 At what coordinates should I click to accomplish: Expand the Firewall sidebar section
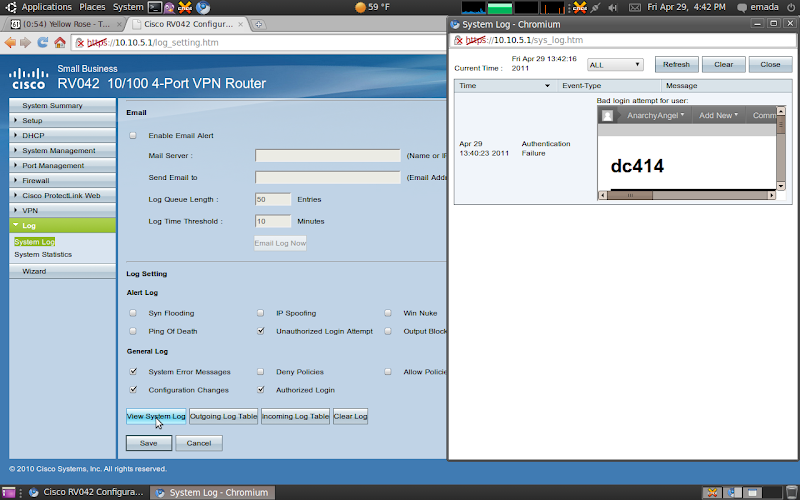(x=62, y=181)
